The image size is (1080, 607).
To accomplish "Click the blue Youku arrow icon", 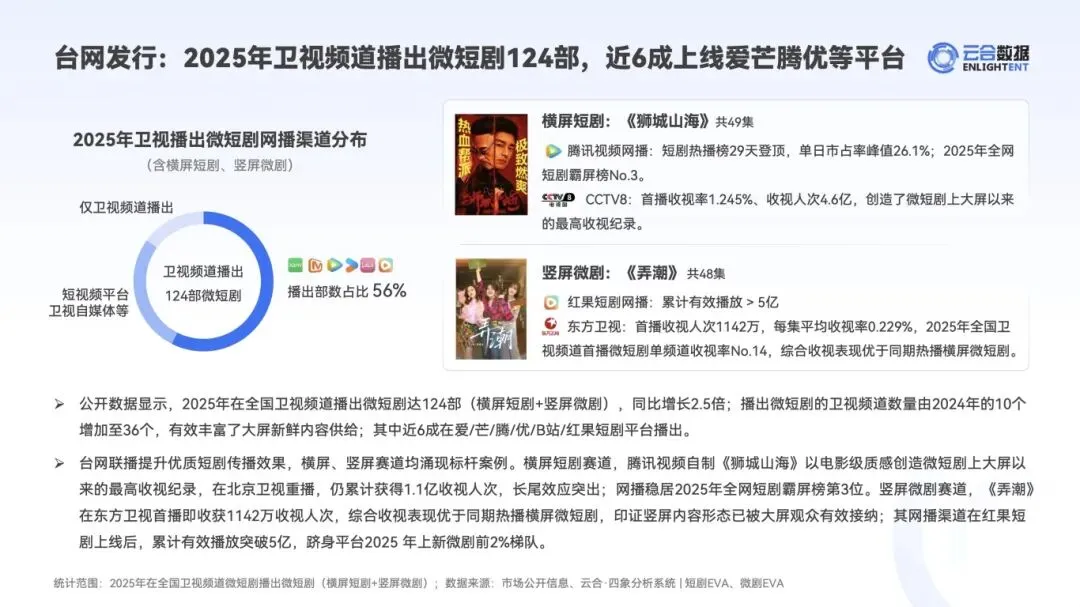I will tap(351, 265).
